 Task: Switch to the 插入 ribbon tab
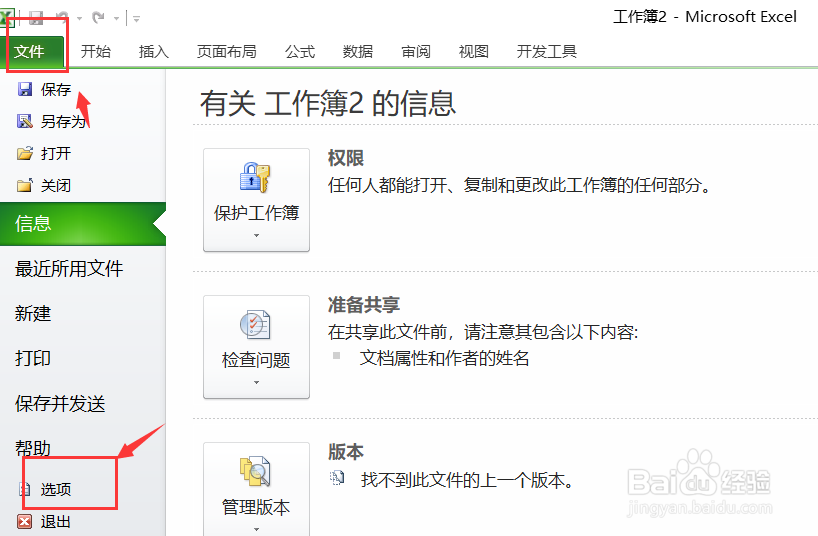153,52
